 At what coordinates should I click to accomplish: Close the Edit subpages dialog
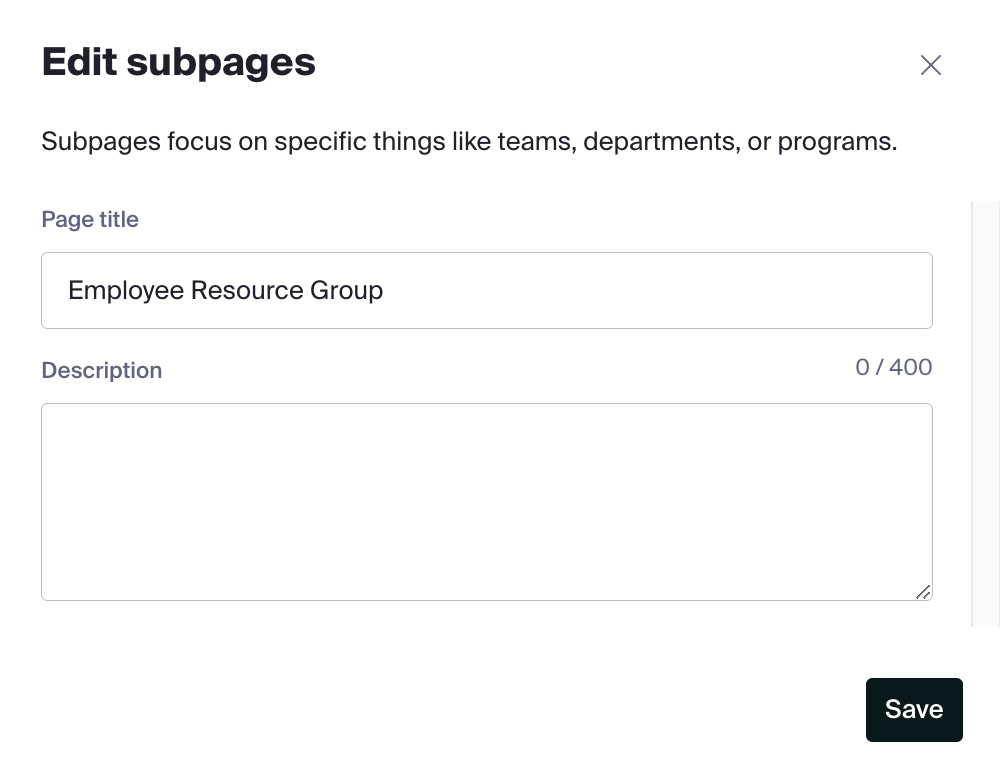930,64
